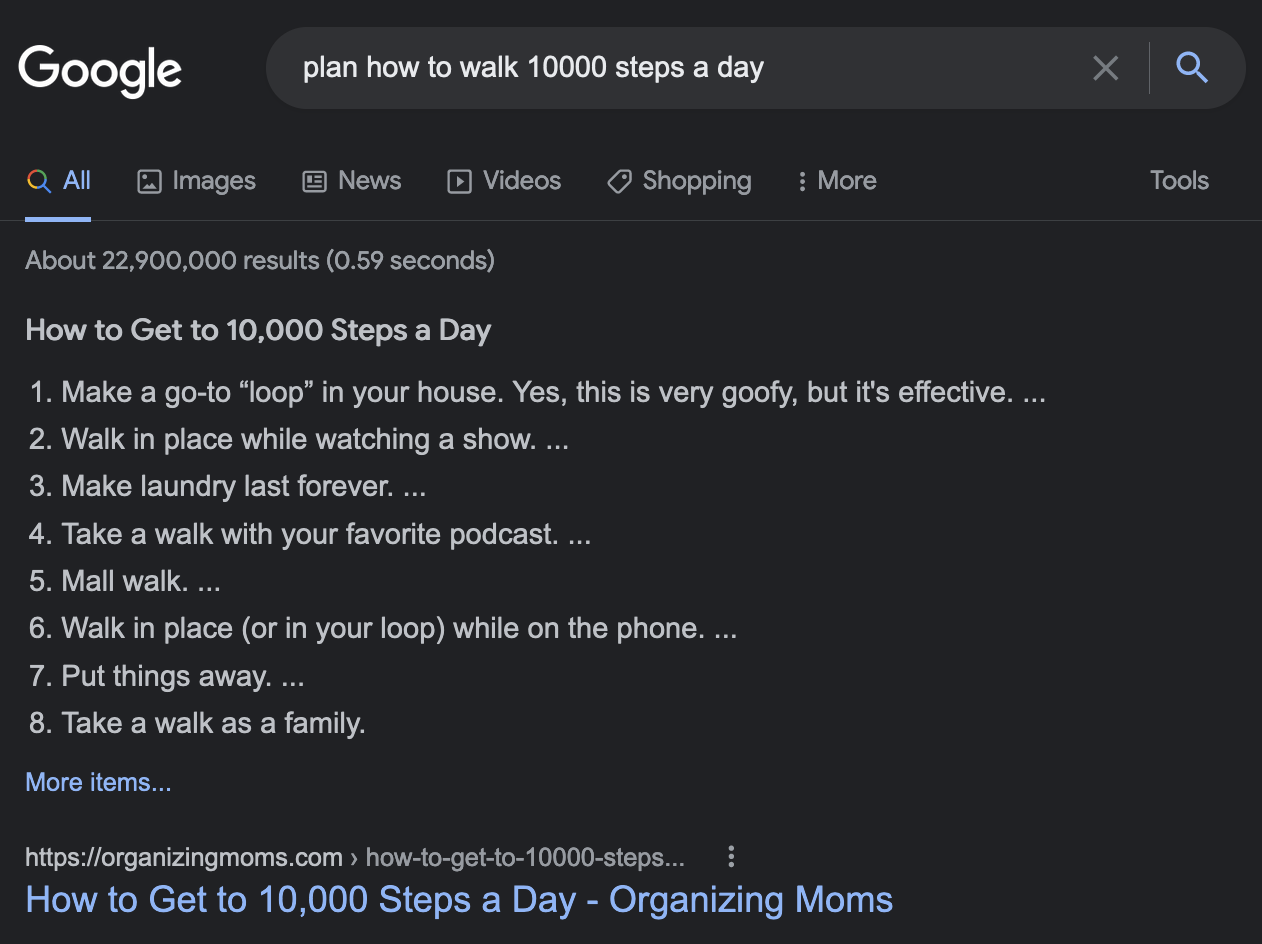This screenshot has width=1262, height=944.
Task: Expand the list with More items link
Action: 98,782
